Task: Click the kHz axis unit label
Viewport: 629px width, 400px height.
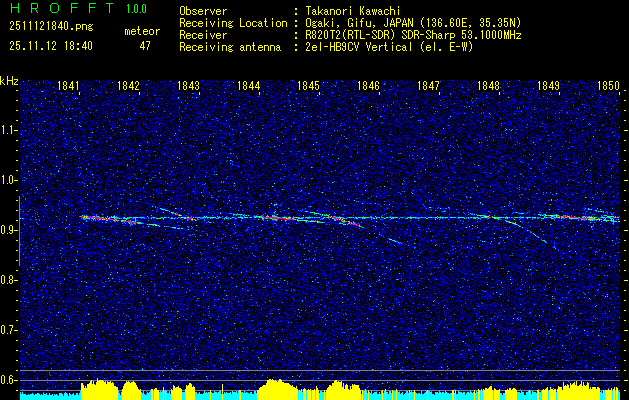Action: (x=9, y=81)
